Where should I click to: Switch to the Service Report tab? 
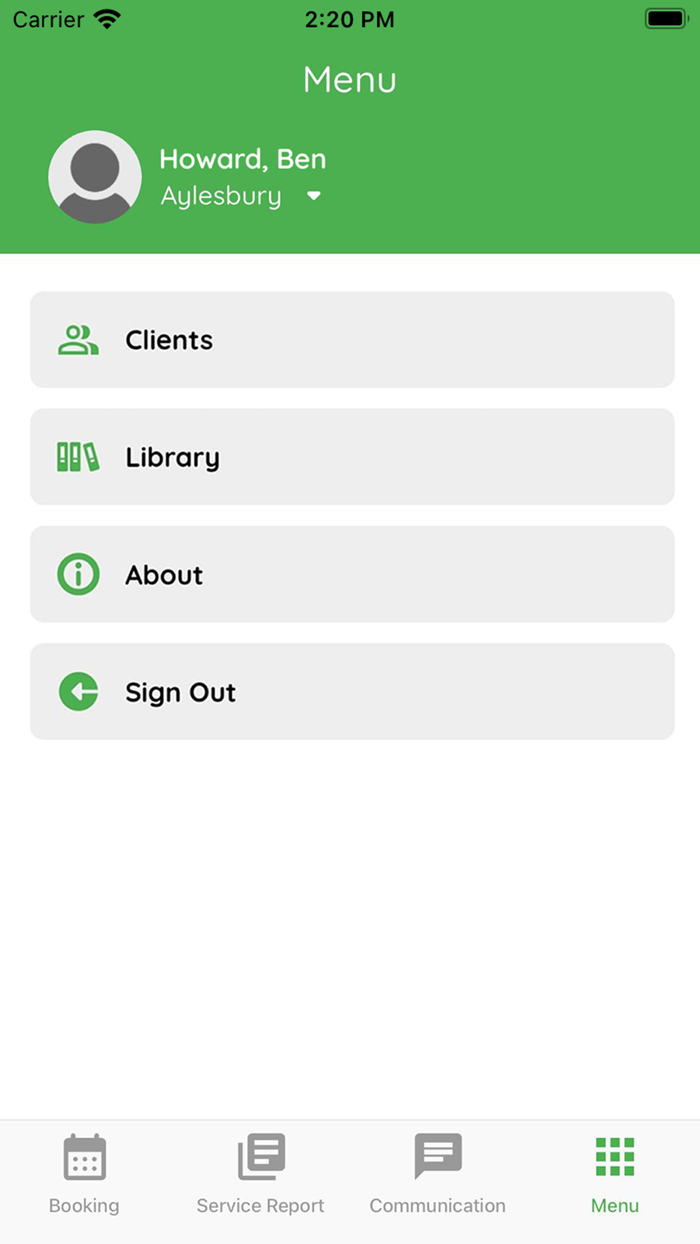pos(260,1175)
